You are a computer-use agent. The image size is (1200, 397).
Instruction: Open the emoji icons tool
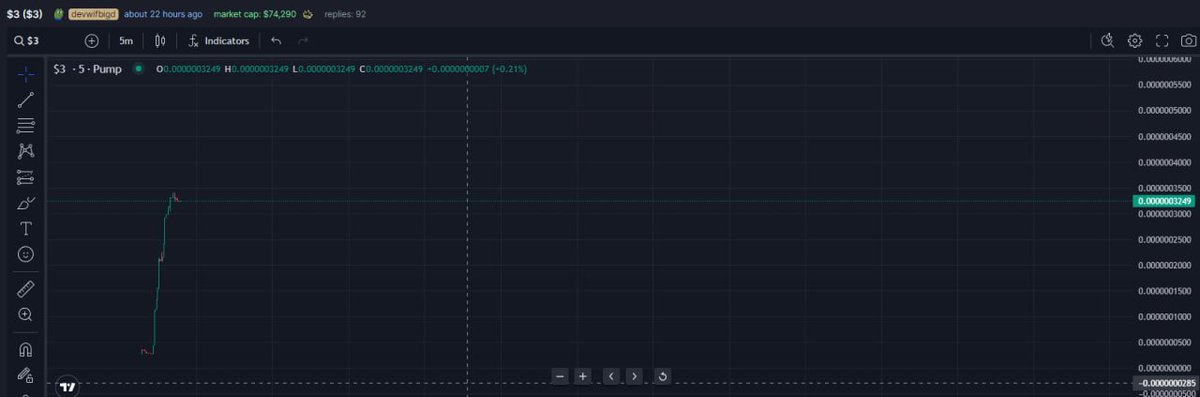[x=26, y=254]
